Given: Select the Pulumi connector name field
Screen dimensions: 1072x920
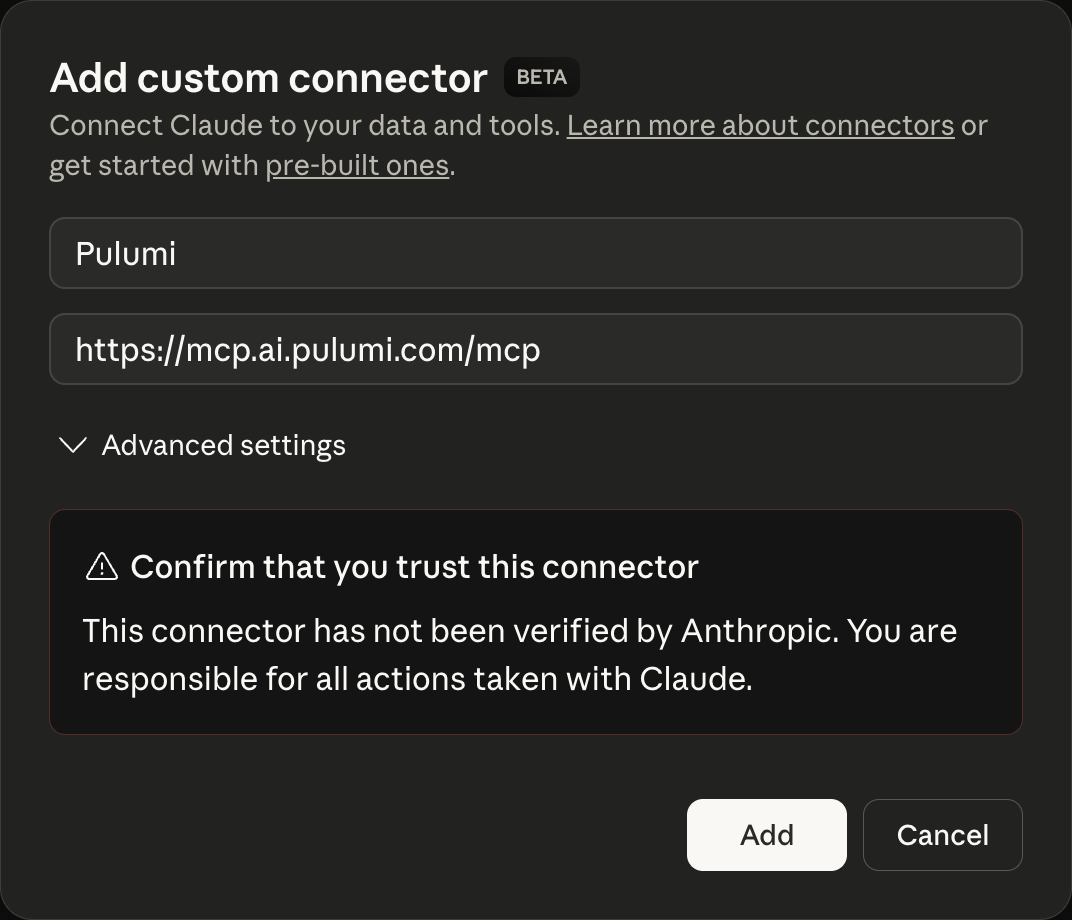Looking at the screenshot, I should pos(536,253).
